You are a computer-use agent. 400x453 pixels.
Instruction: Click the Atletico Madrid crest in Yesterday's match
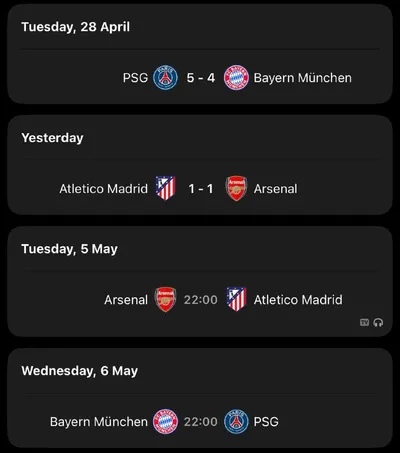pos(165,189)
